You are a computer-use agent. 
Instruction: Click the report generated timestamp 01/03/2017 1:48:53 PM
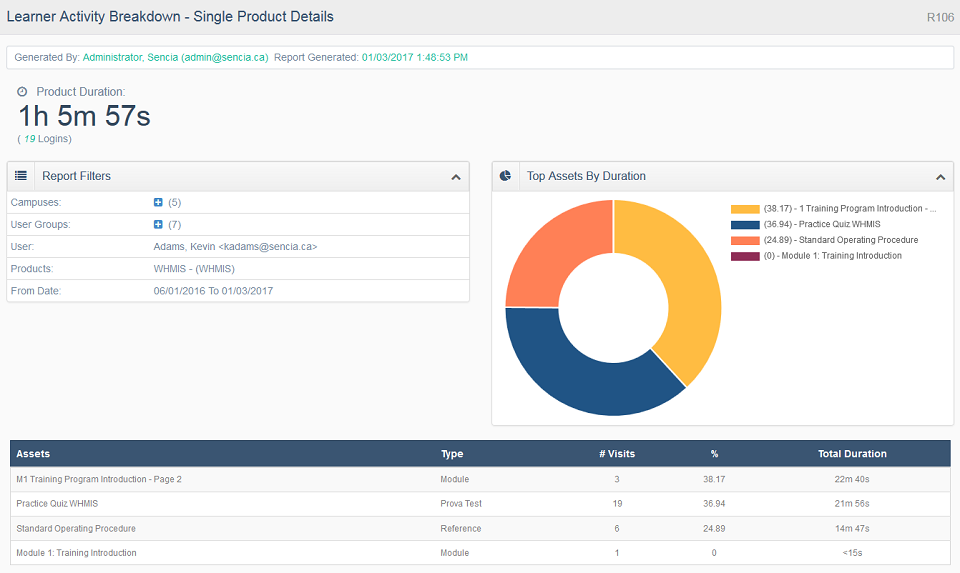click(414, 58)
